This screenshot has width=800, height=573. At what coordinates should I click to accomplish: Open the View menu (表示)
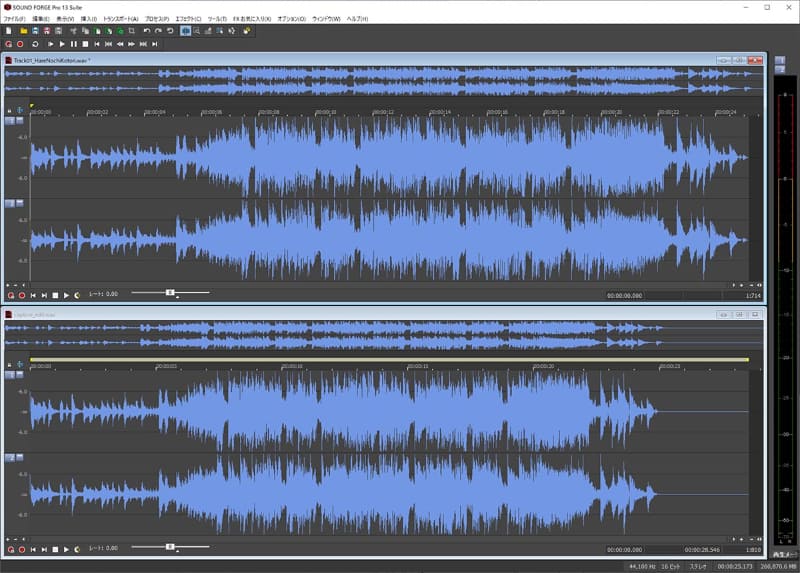(65, 19)
